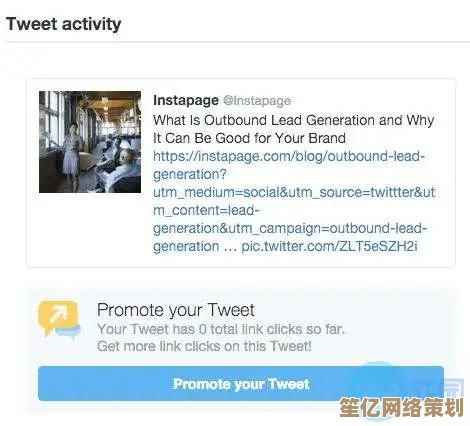Screen dimensions: 470x426
Task: Click the Promote your Tweet heading text
Action: pyautogui.click(x=176, y=310)
